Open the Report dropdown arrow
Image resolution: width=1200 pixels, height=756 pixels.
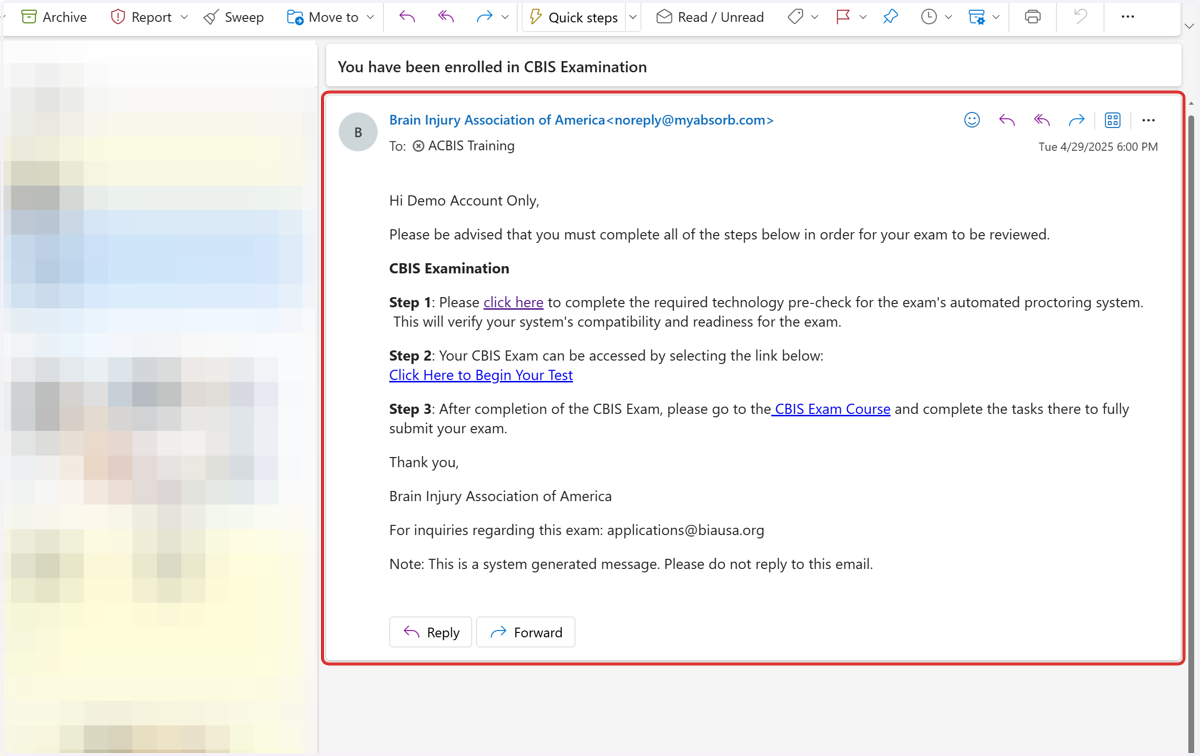[x=184, y=17]
